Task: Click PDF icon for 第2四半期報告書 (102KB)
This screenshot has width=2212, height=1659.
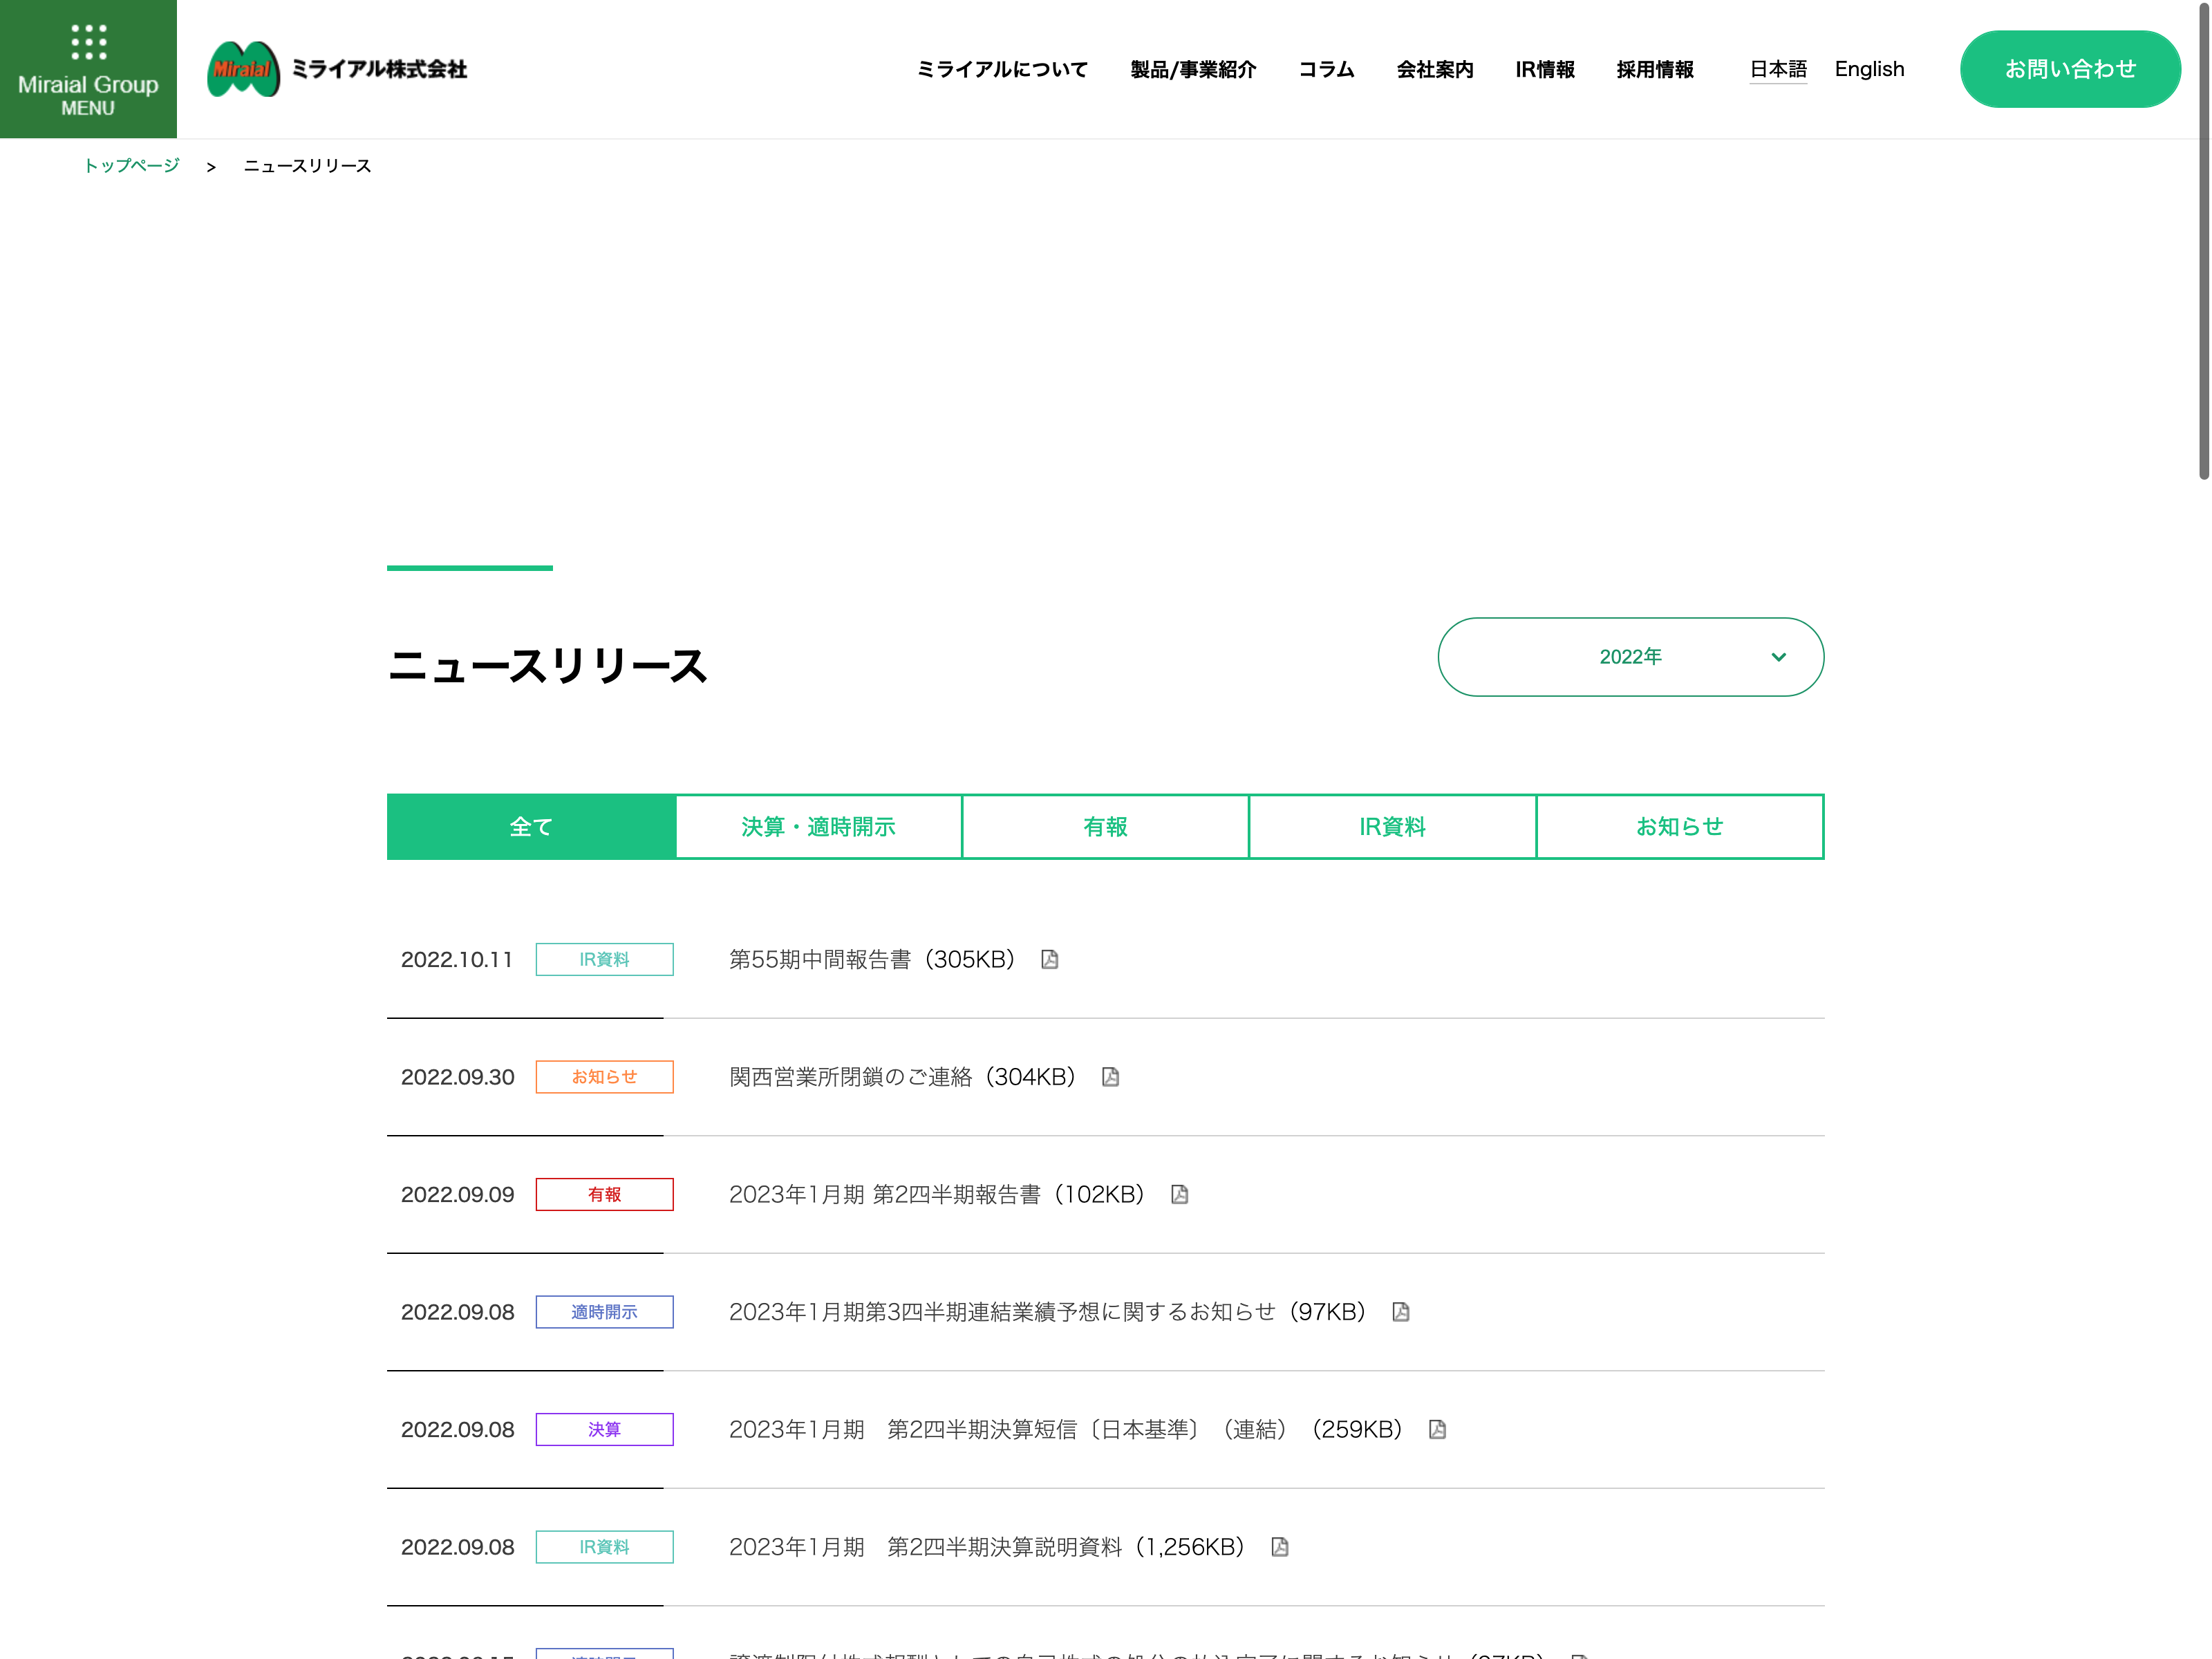Action: 1179,1195
